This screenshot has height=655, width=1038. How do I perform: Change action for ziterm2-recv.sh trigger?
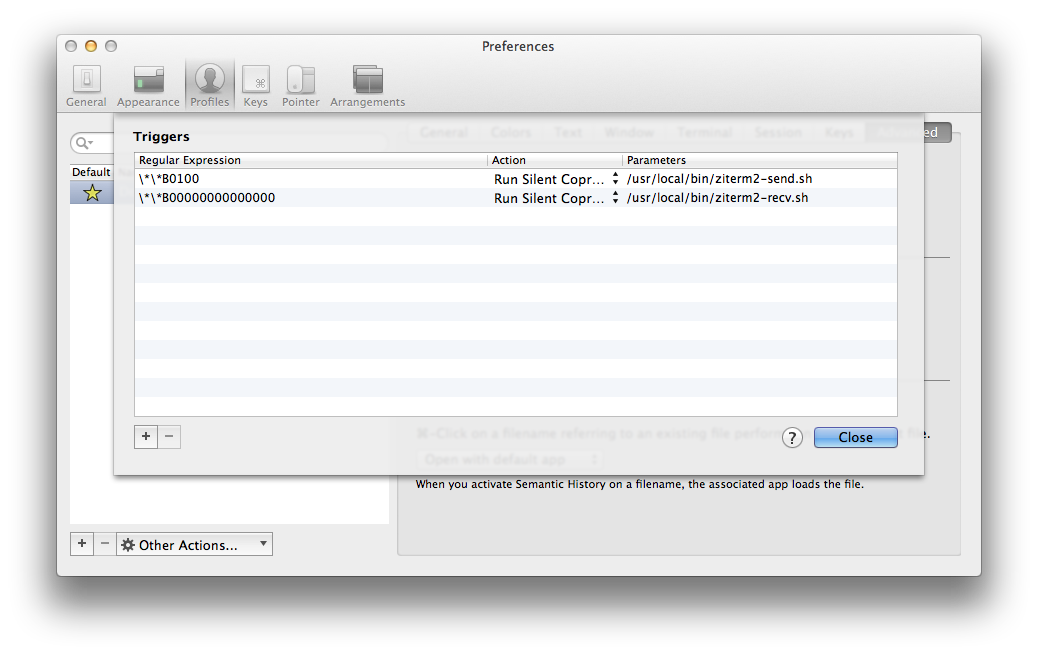tap(555, 198)
